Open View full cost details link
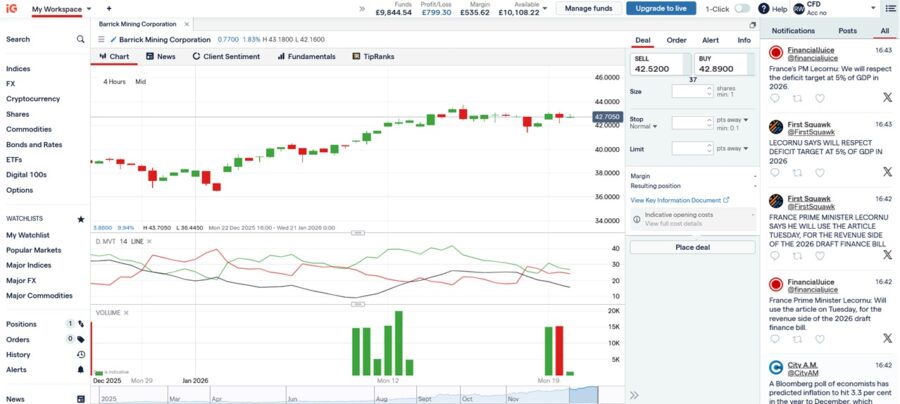The image size is (900, 404). 673,223
